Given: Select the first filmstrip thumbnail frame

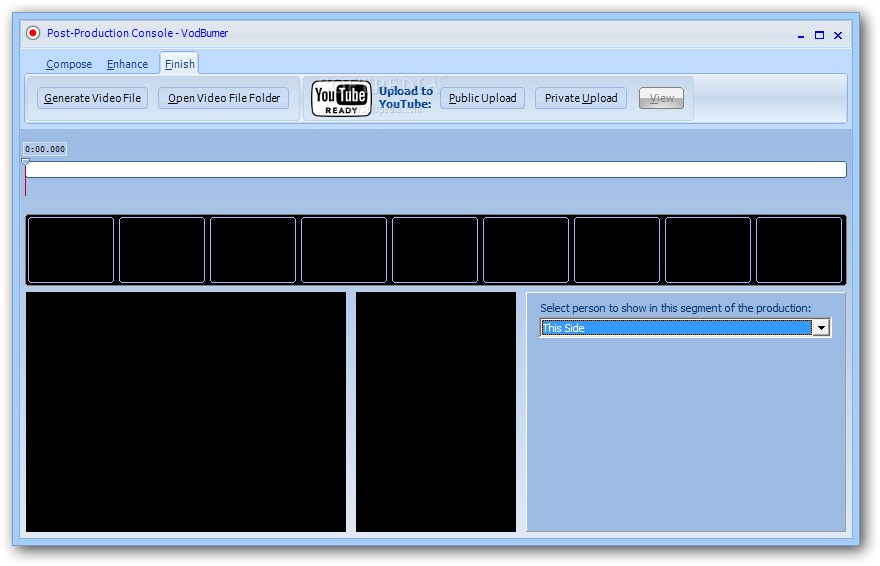Looking at the screenshot, I should [71, 250].
